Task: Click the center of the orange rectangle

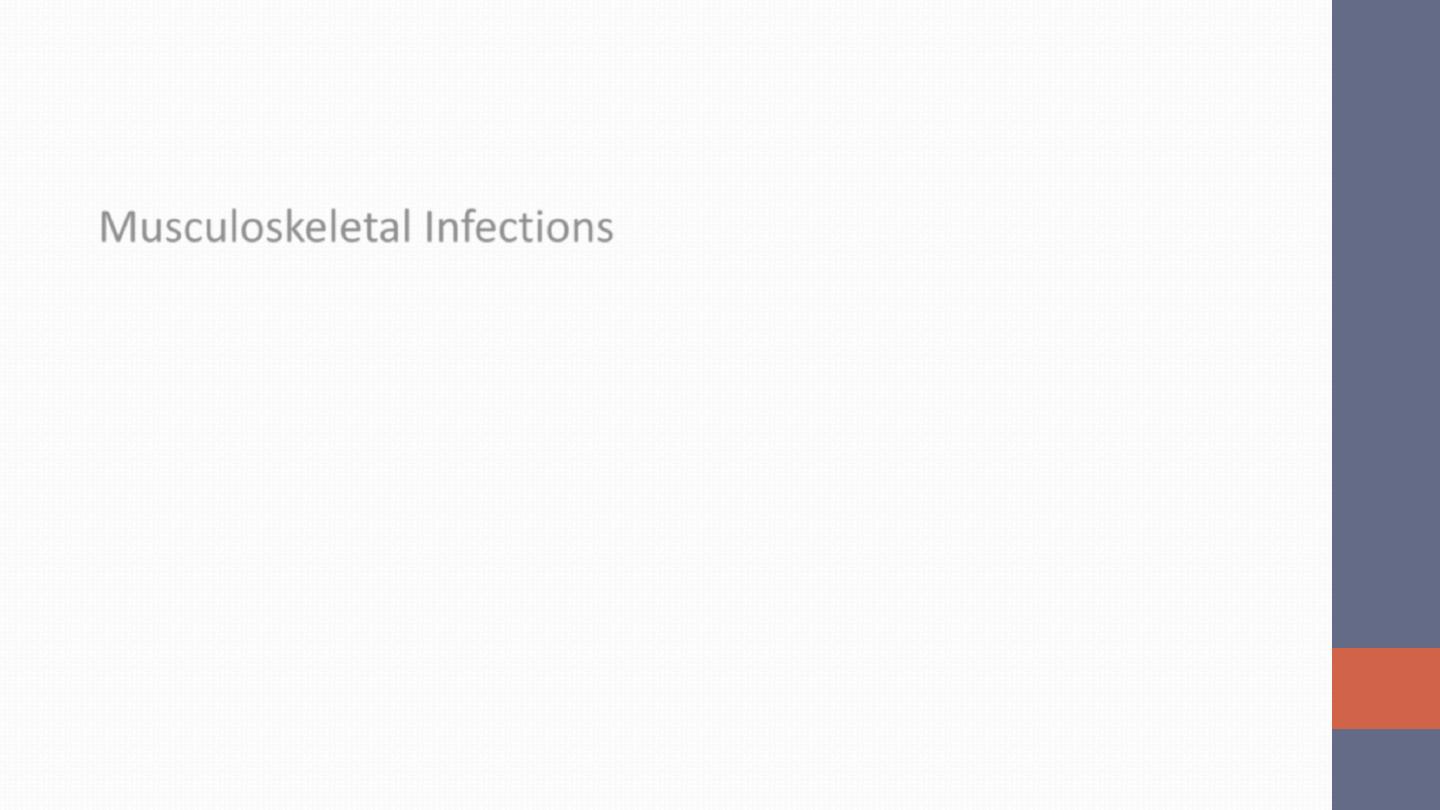Action: click(1386, 688)
